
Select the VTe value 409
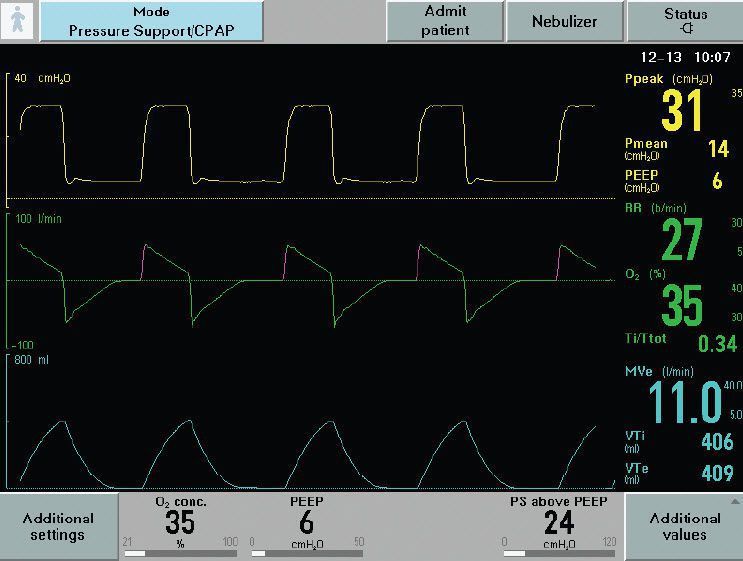[x=716, y=474]
